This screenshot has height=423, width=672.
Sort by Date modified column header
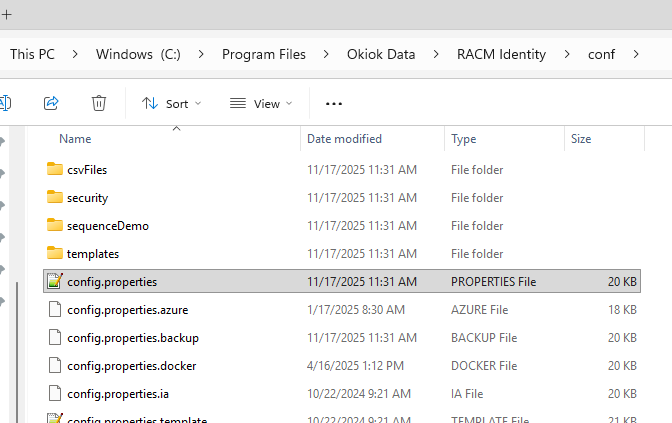tap(344, 139)
